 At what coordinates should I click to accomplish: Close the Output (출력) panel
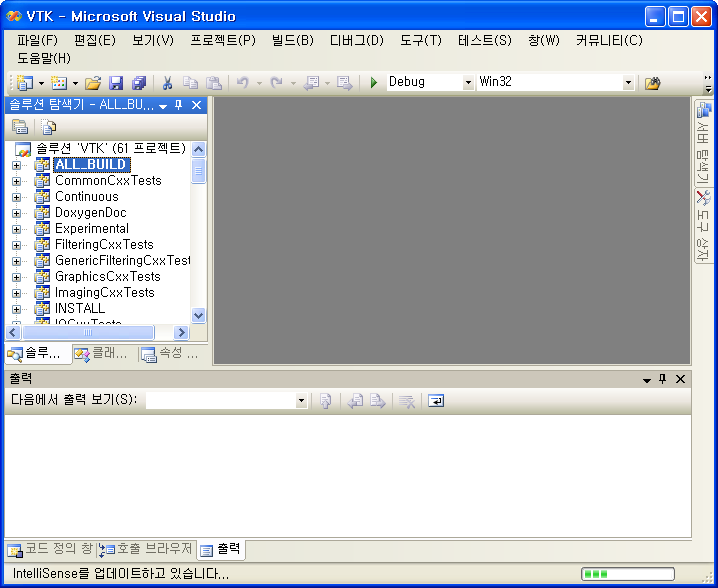680,379
